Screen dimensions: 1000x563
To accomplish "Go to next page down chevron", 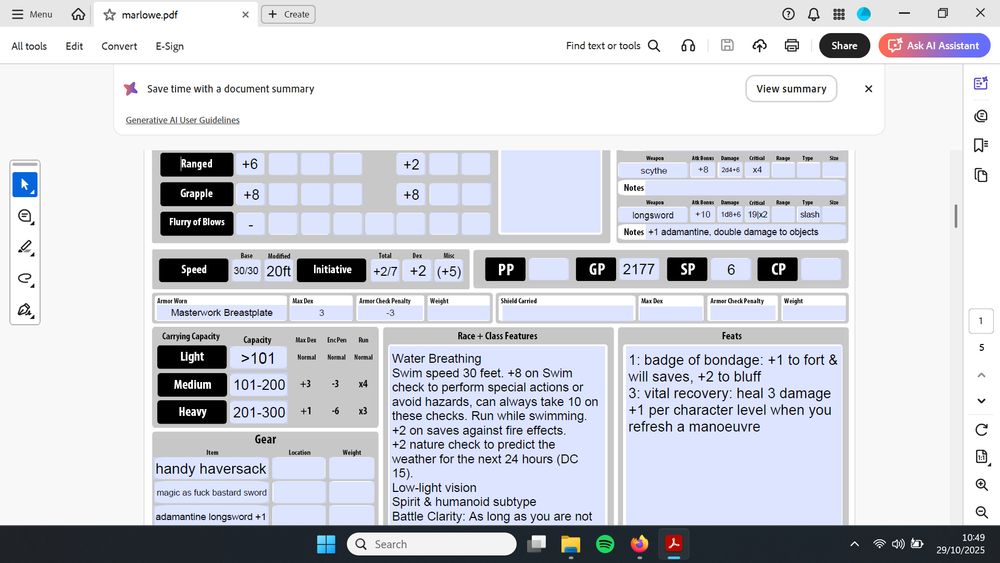I will click(x=982, y=401).
